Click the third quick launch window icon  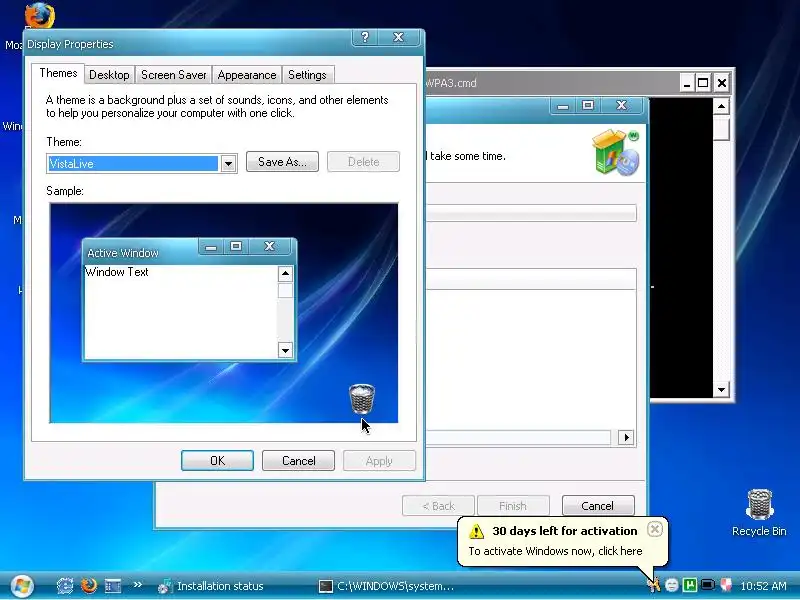(x=113, y=586)
